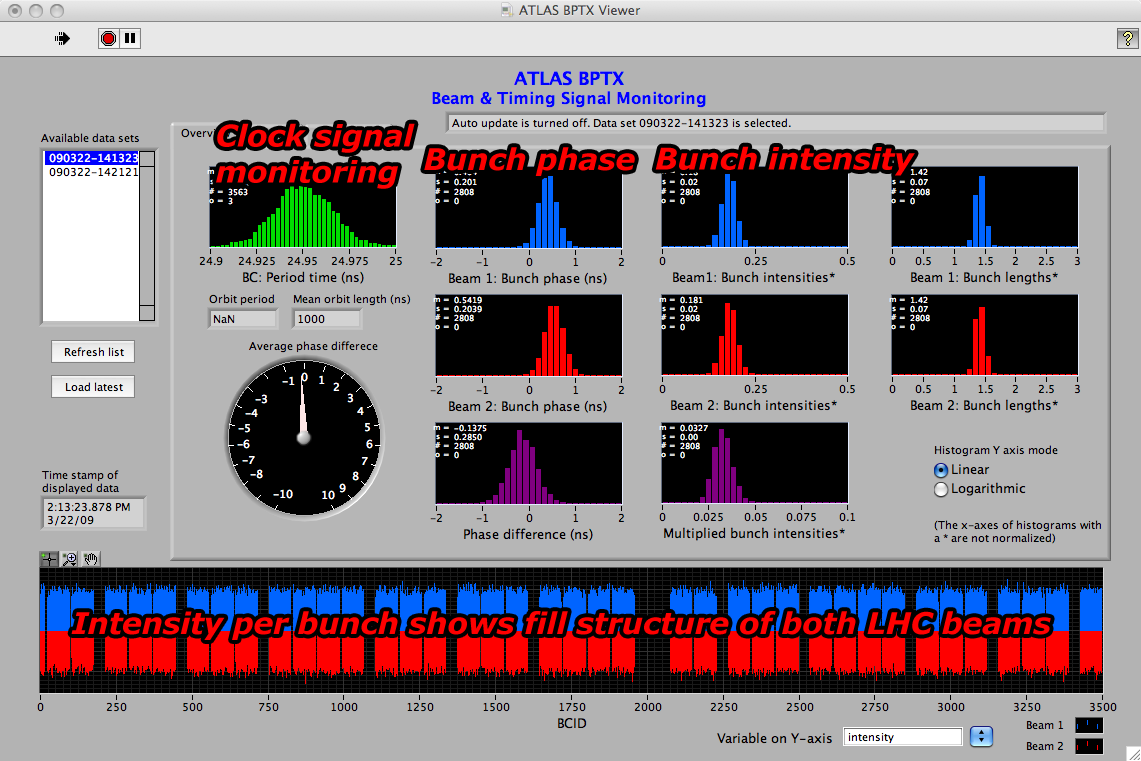Screen dimensions: 1141x761
Task: Select the crosshair cursor graph tool
Action: tap(49, 559)
